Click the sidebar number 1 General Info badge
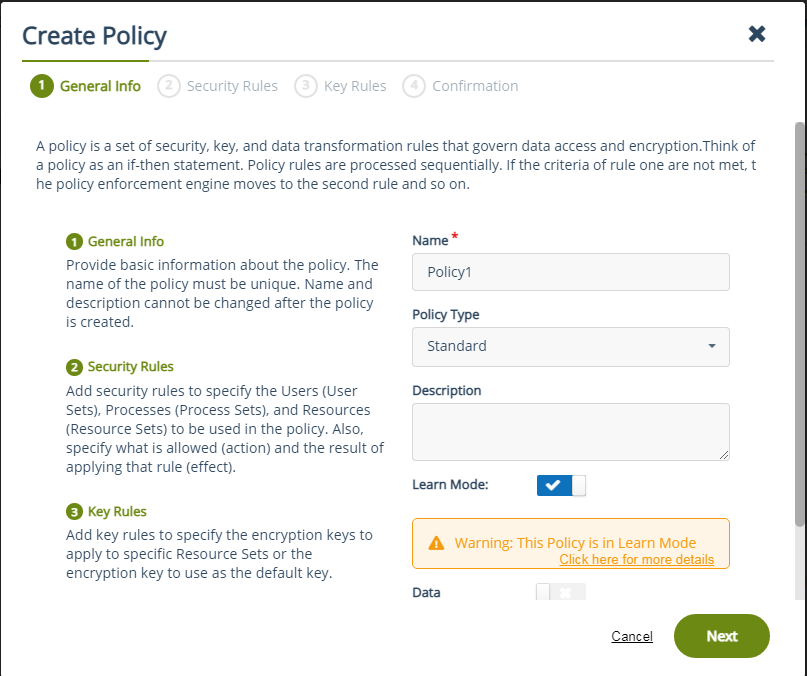 click(74, 242)
